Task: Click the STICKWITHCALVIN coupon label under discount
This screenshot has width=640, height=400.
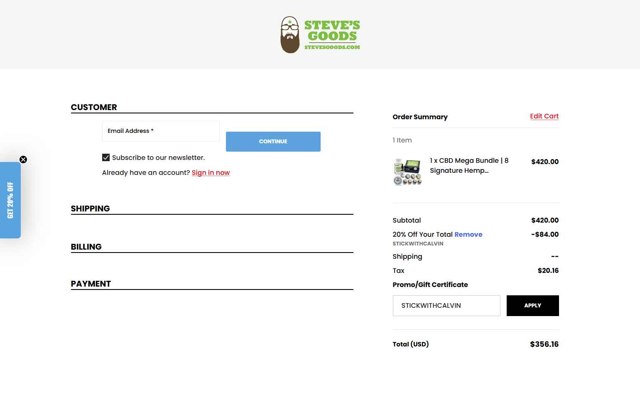Action: click(418, 244)
